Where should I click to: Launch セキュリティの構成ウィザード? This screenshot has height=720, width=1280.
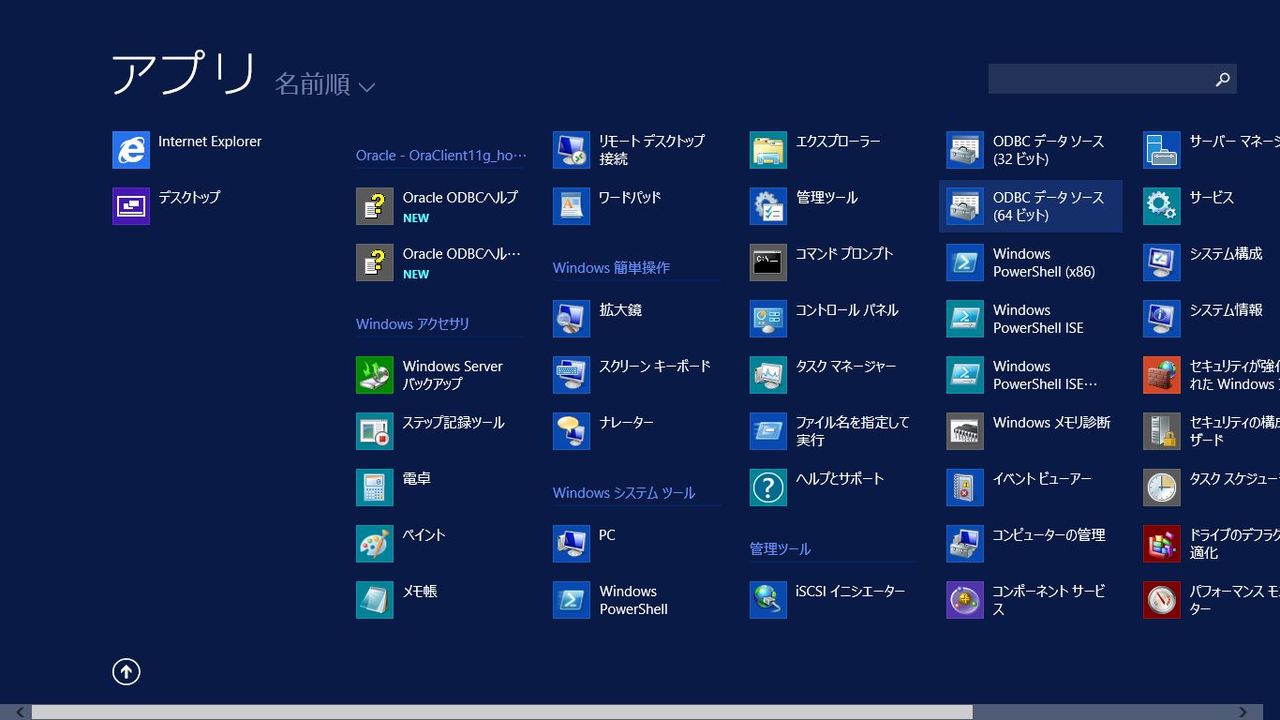point(1211,431)
